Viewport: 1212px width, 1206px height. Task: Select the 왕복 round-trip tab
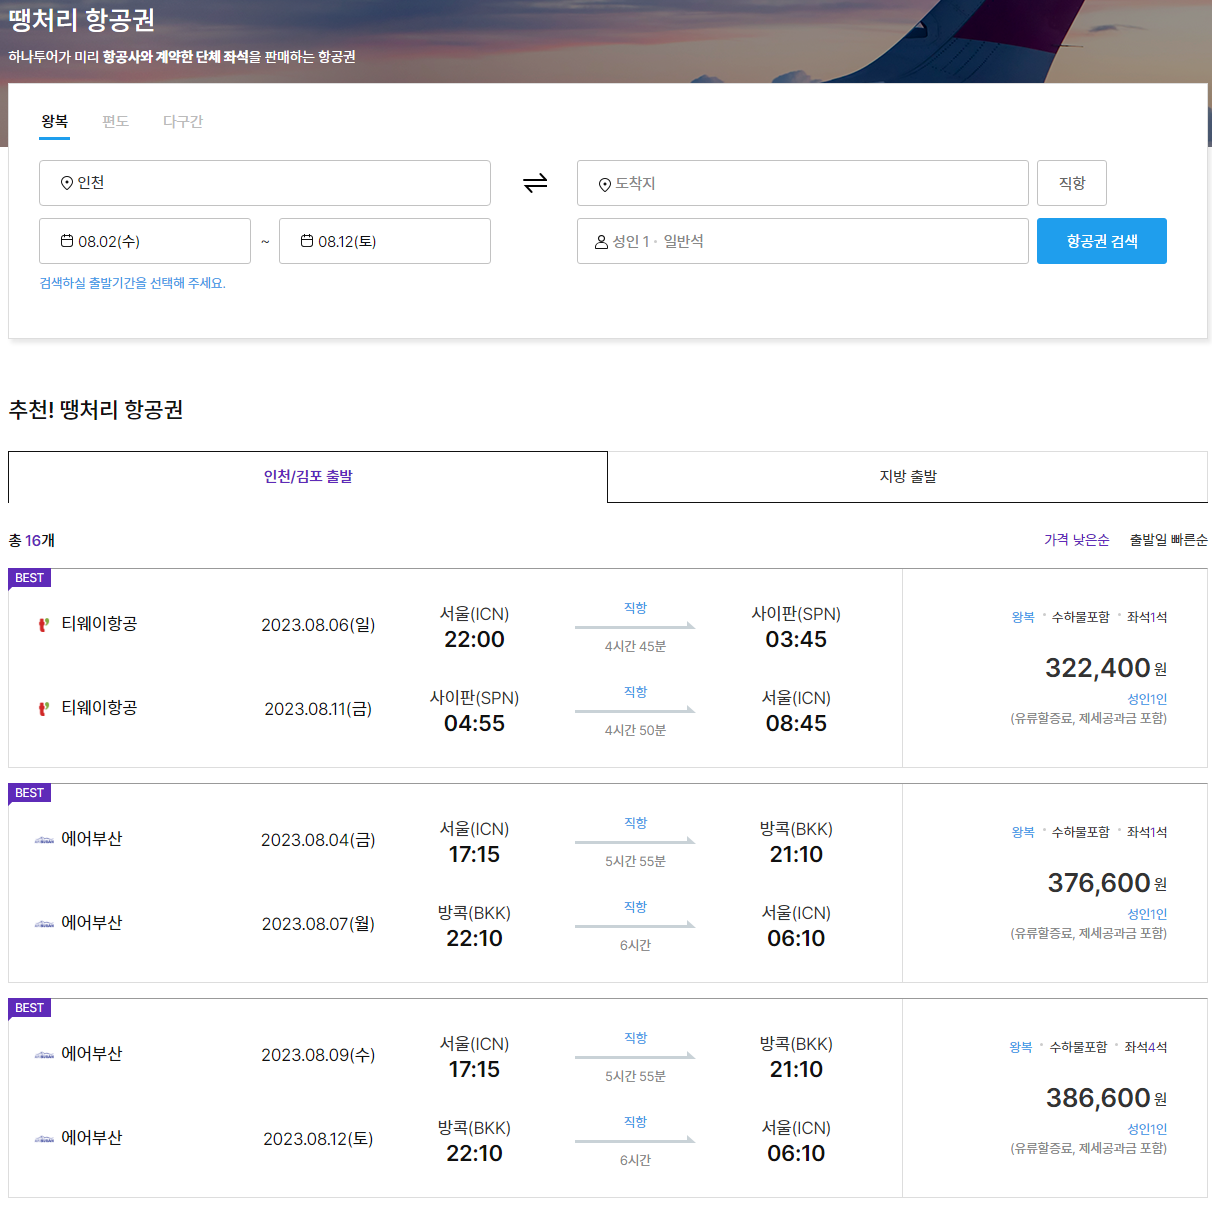tap(55, 122)
